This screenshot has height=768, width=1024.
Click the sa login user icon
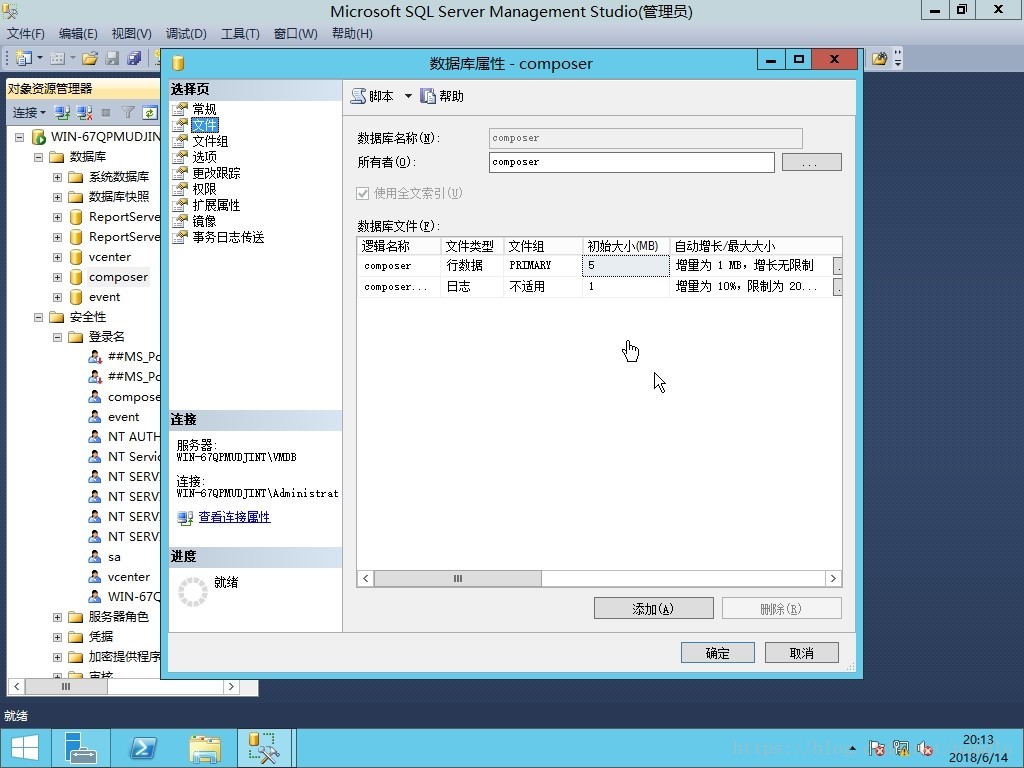95,557
